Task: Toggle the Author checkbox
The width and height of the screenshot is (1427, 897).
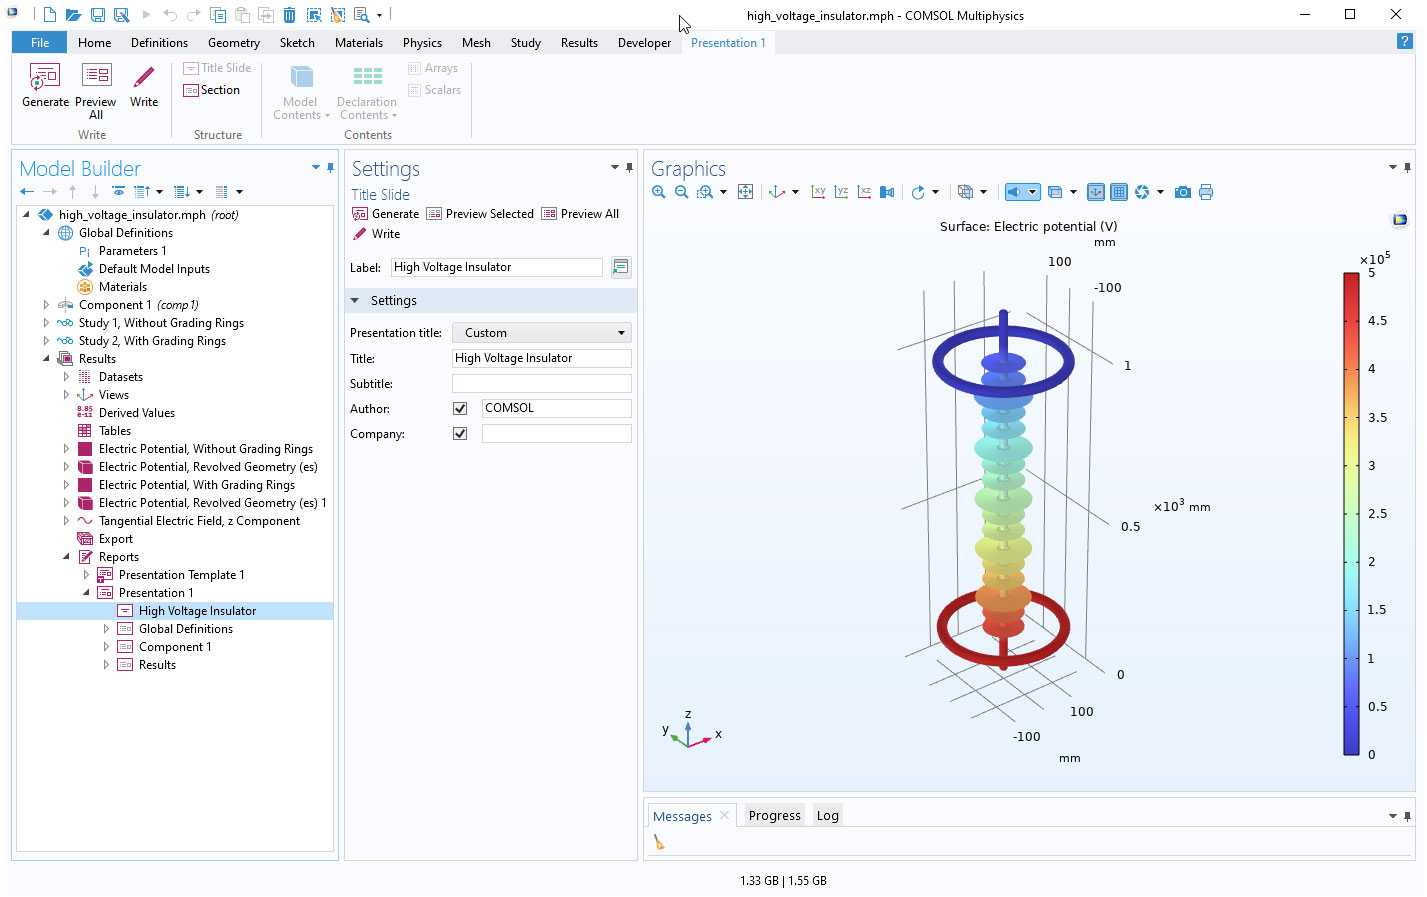Action: [x=460, y=408]
